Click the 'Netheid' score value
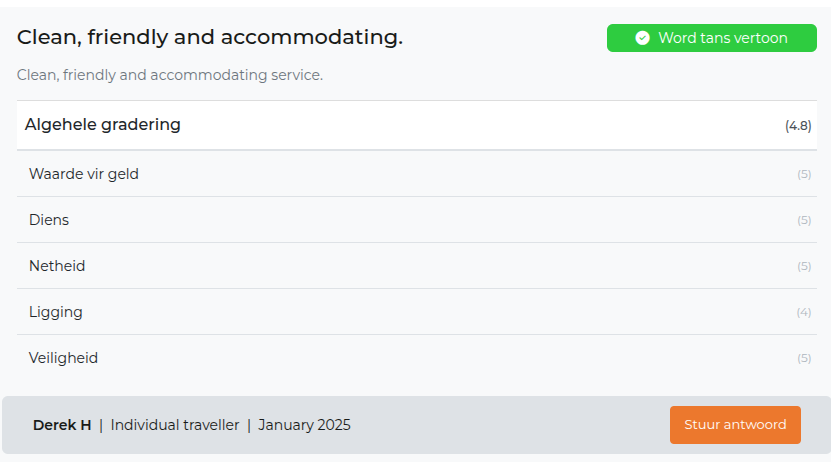The height and width of the screenshot is (462, 831). pos(804,266)
